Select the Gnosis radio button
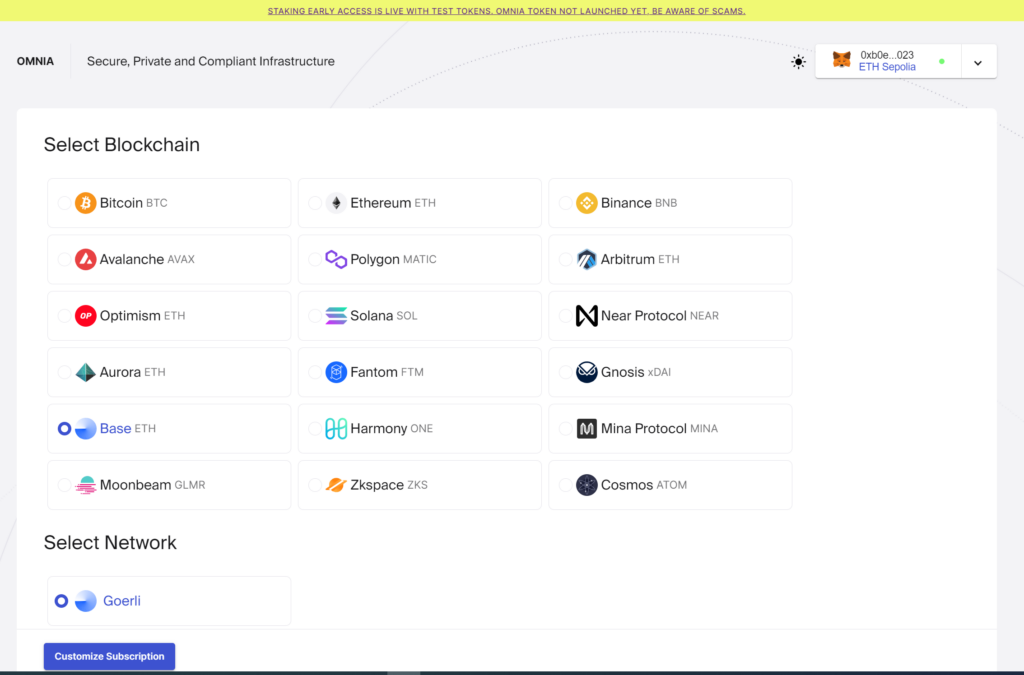Screen dimensions: 1024x675 tap(566, 372)
